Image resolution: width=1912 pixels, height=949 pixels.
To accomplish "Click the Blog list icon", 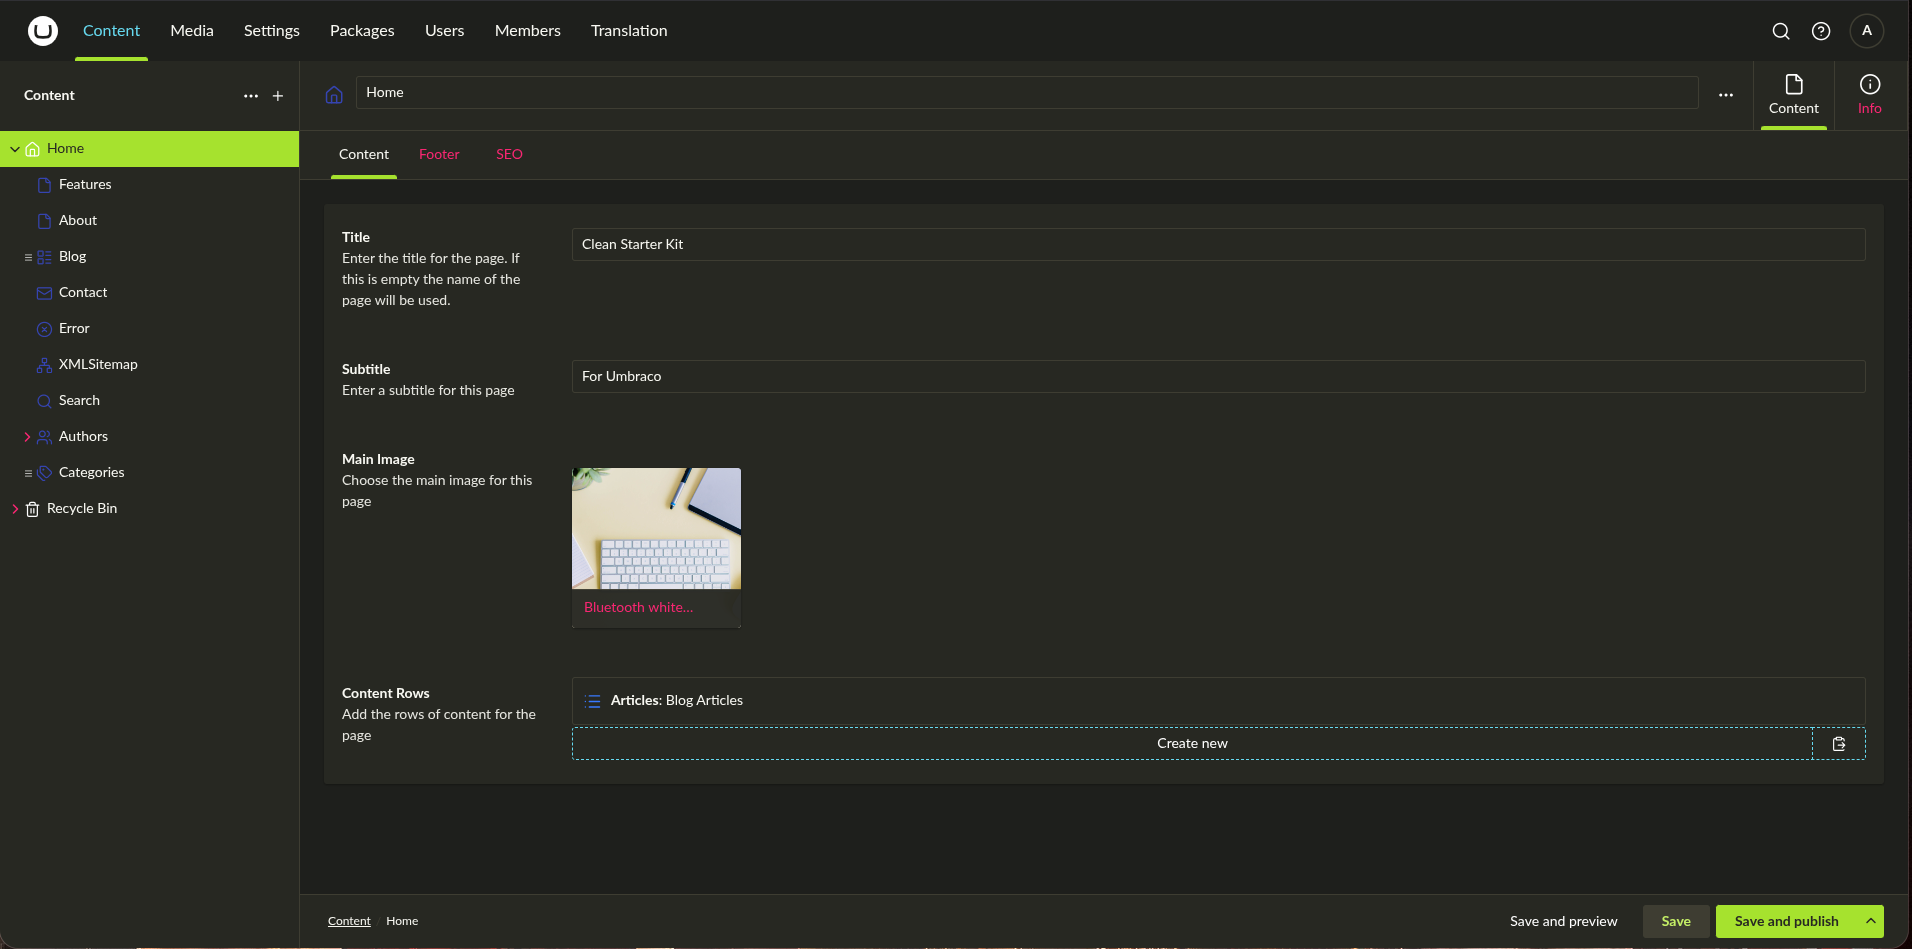I will pyautogui.click(x=44, y=257).
